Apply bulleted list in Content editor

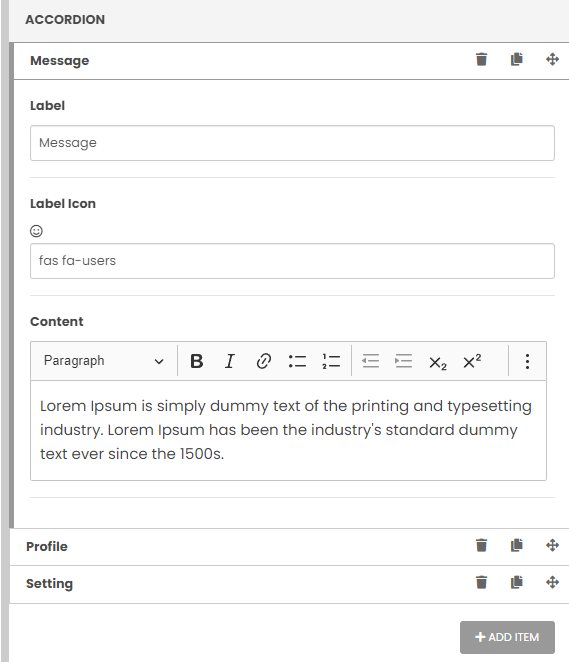click(297, 361)
